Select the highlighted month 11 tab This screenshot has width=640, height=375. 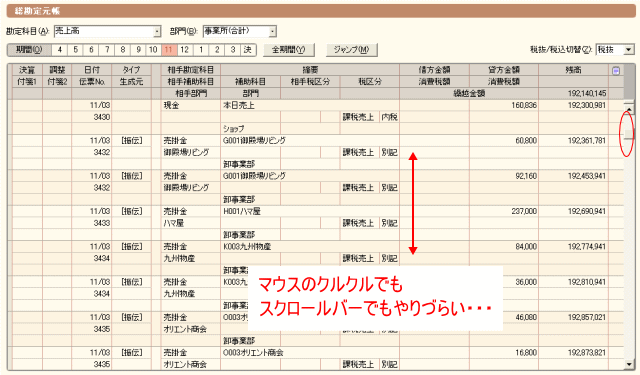click(169, 50)
